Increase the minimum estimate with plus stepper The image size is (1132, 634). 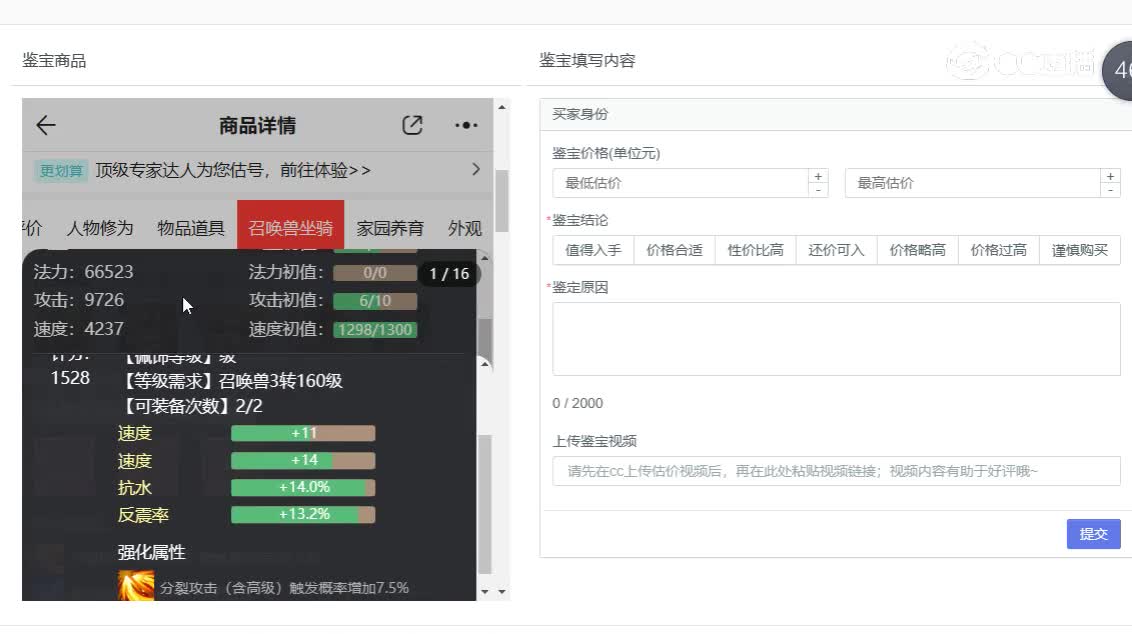click(818, 176)
